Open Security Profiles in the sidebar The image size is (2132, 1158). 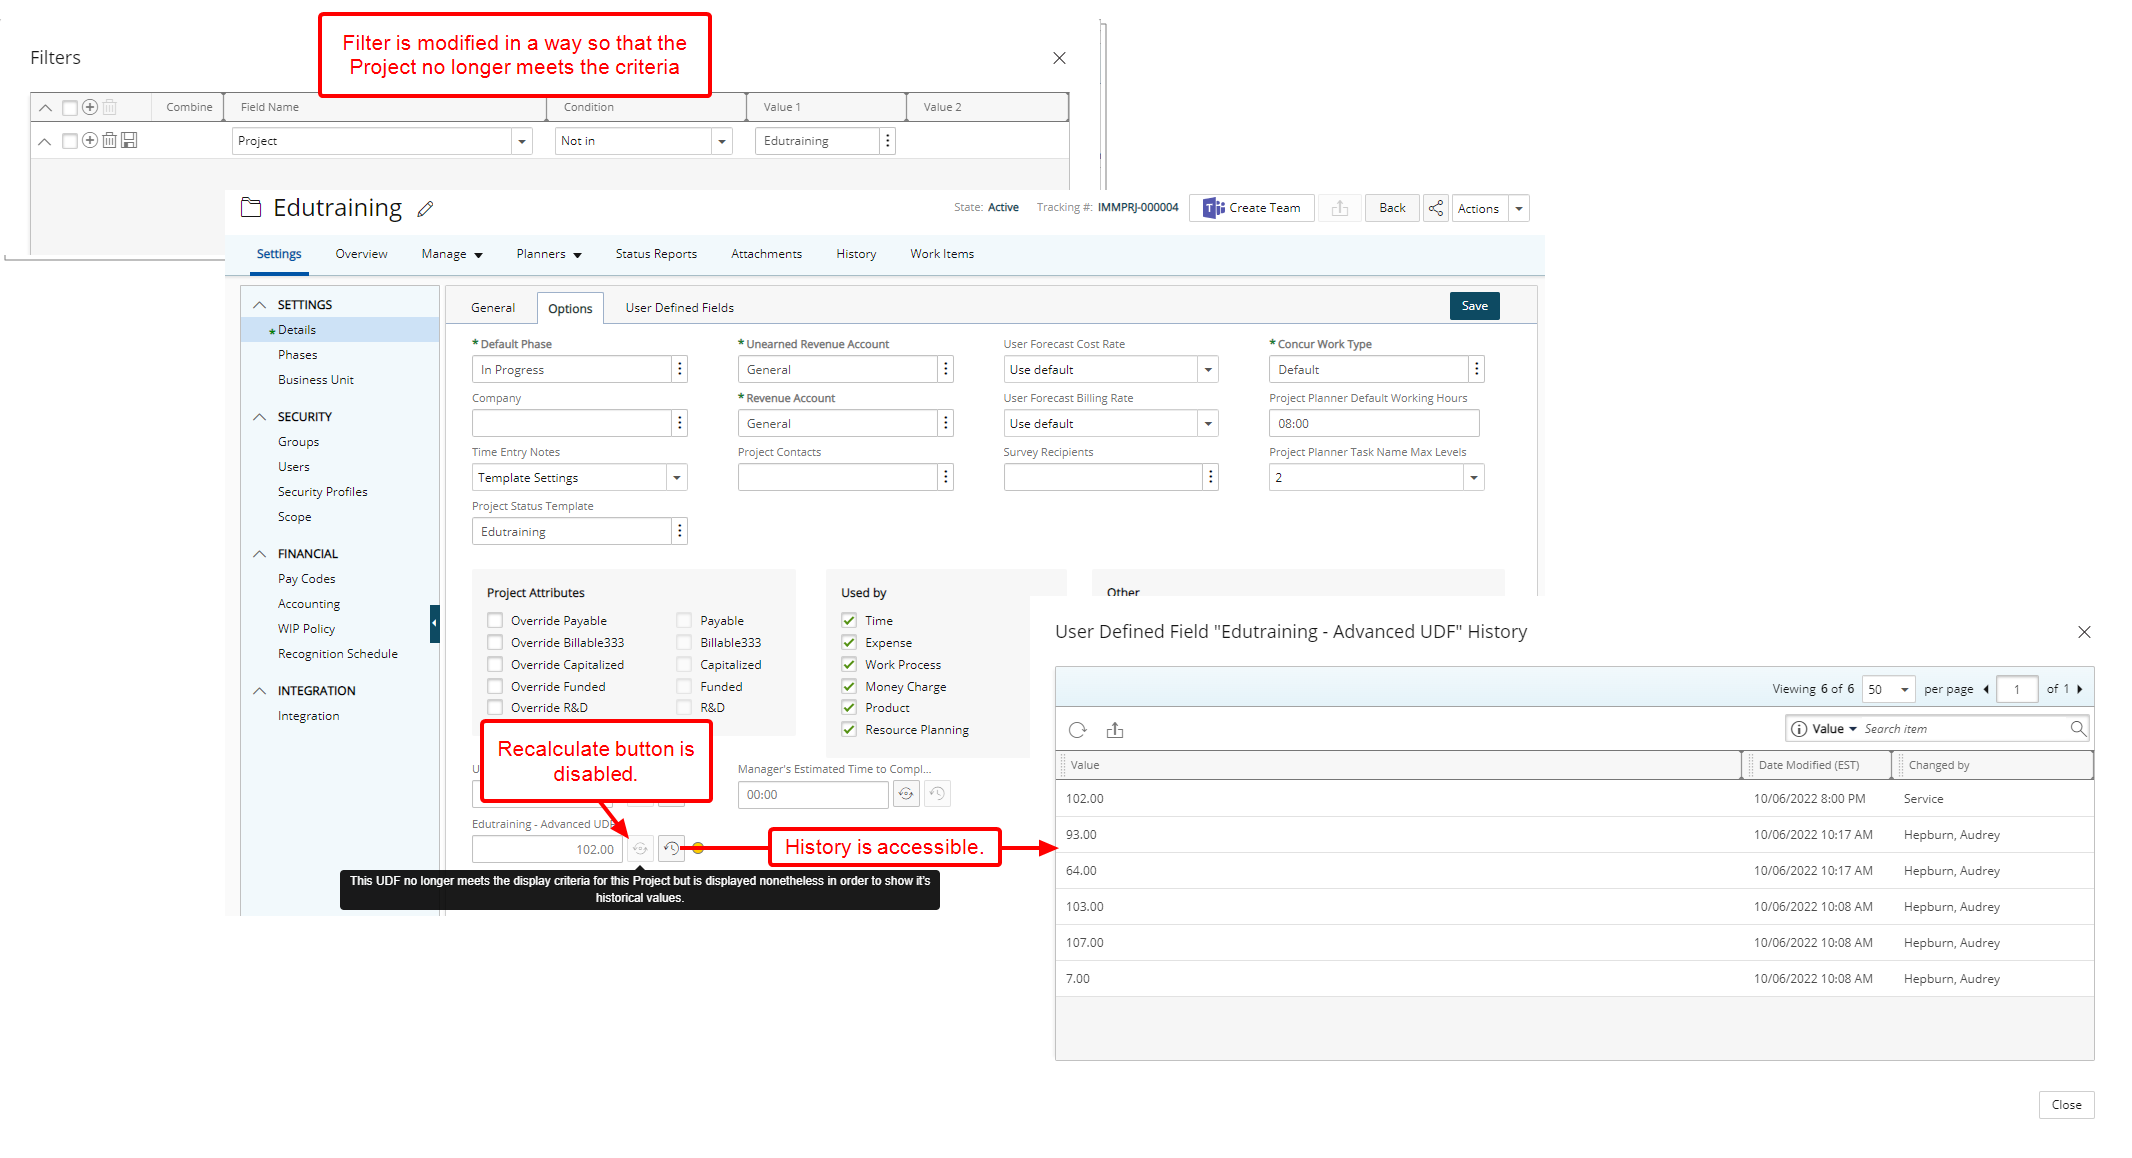pyautogui.click(x=322, y=492)
